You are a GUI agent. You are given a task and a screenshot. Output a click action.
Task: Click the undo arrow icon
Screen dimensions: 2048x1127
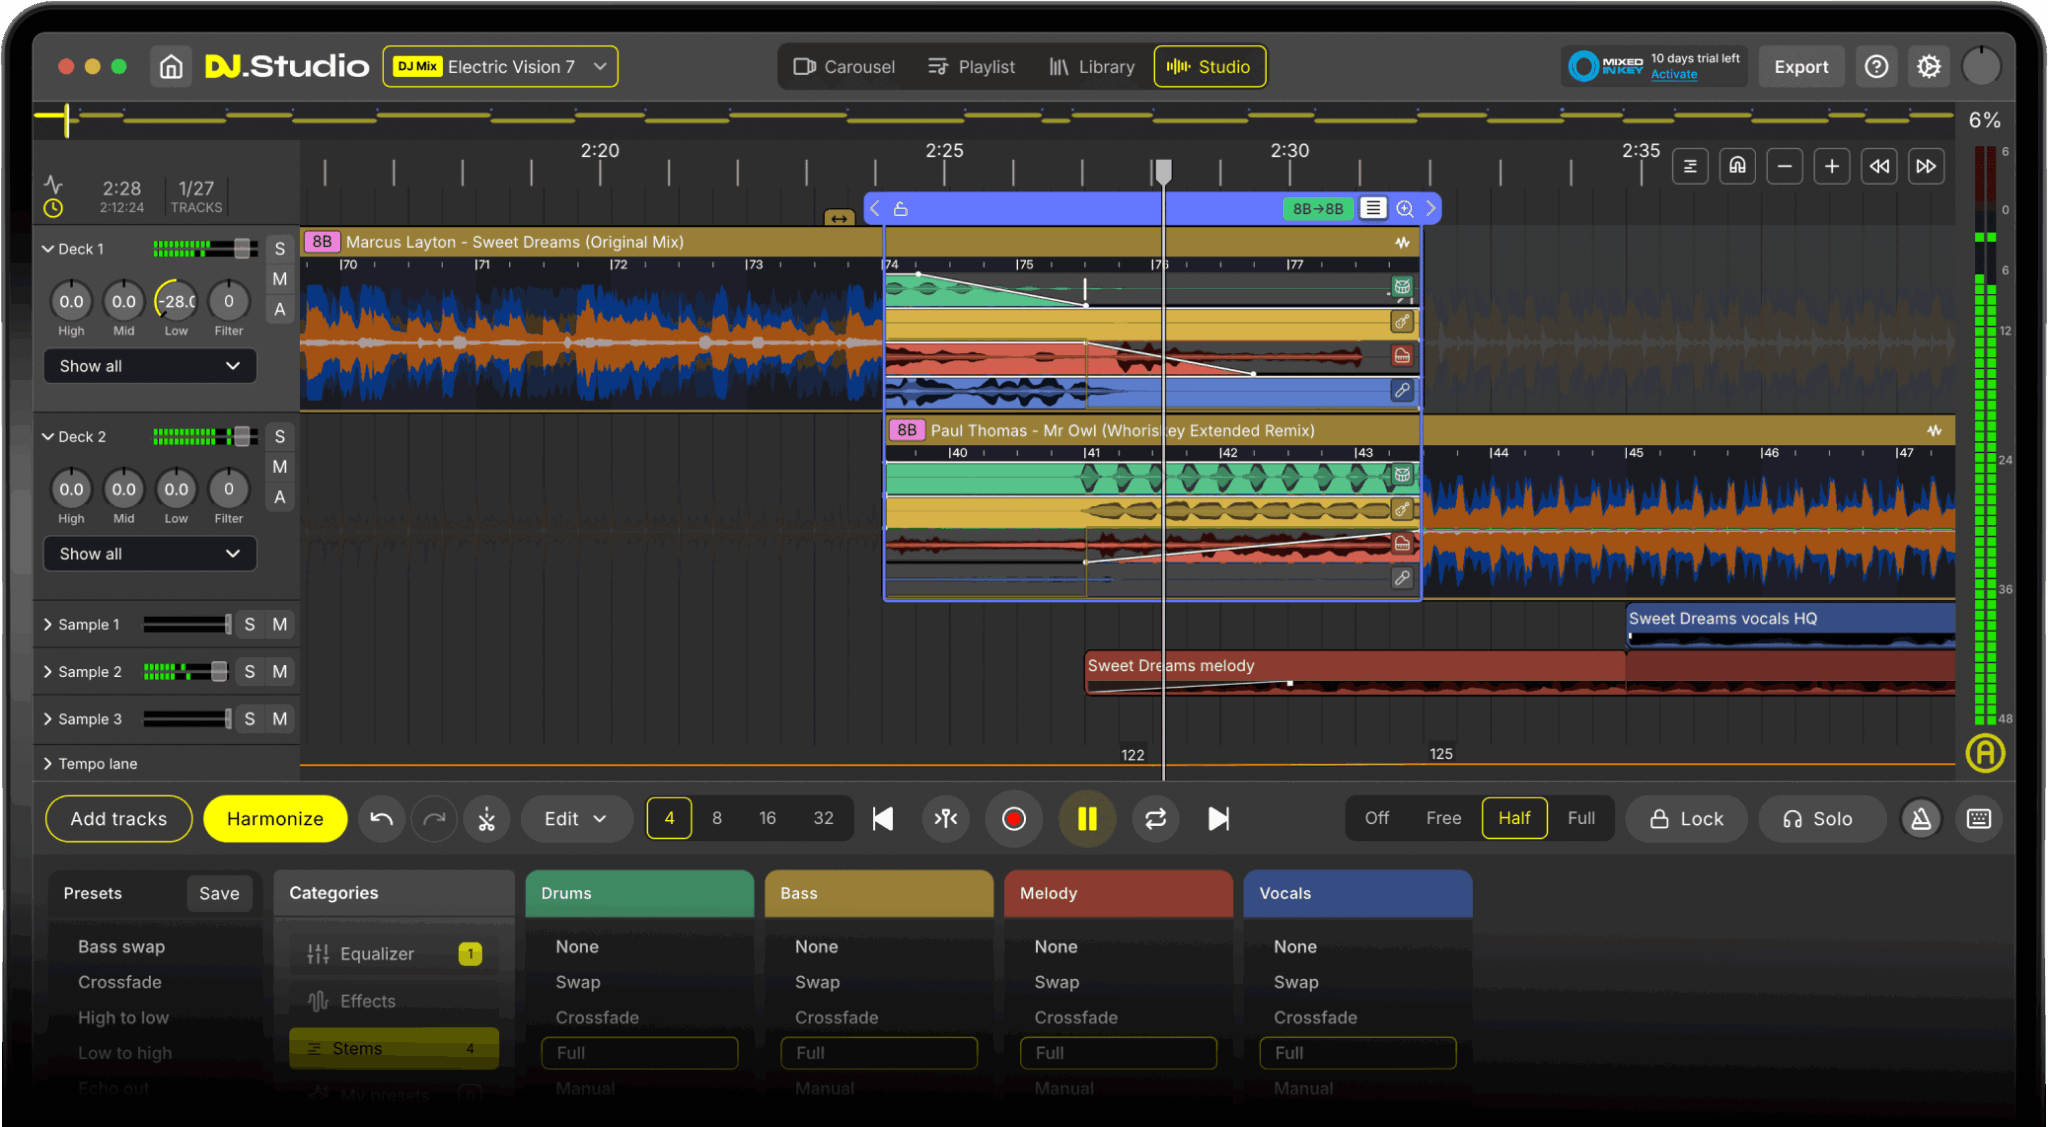pyautogui.click(x=381, y=819)
